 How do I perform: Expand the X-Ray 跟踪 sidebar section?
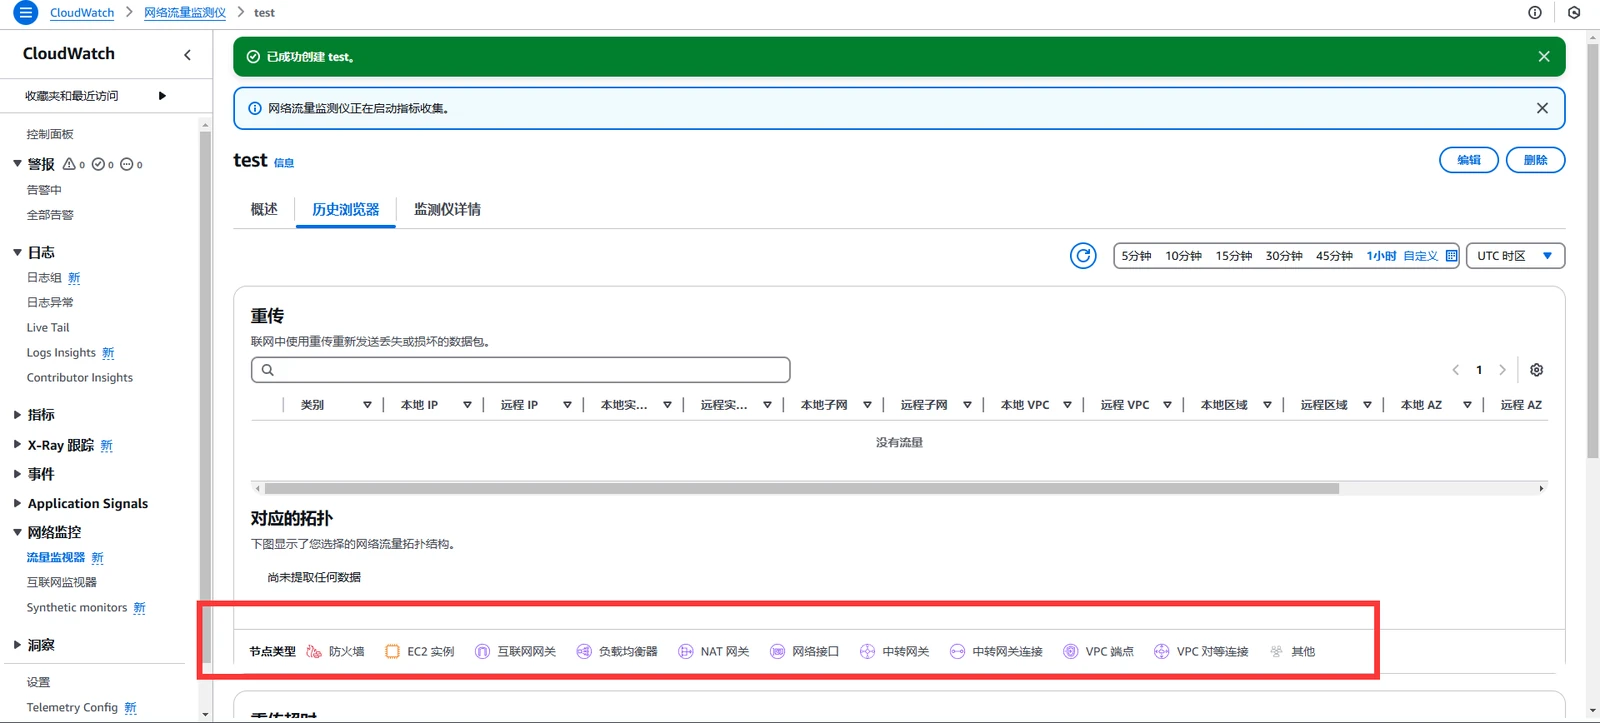17,444
